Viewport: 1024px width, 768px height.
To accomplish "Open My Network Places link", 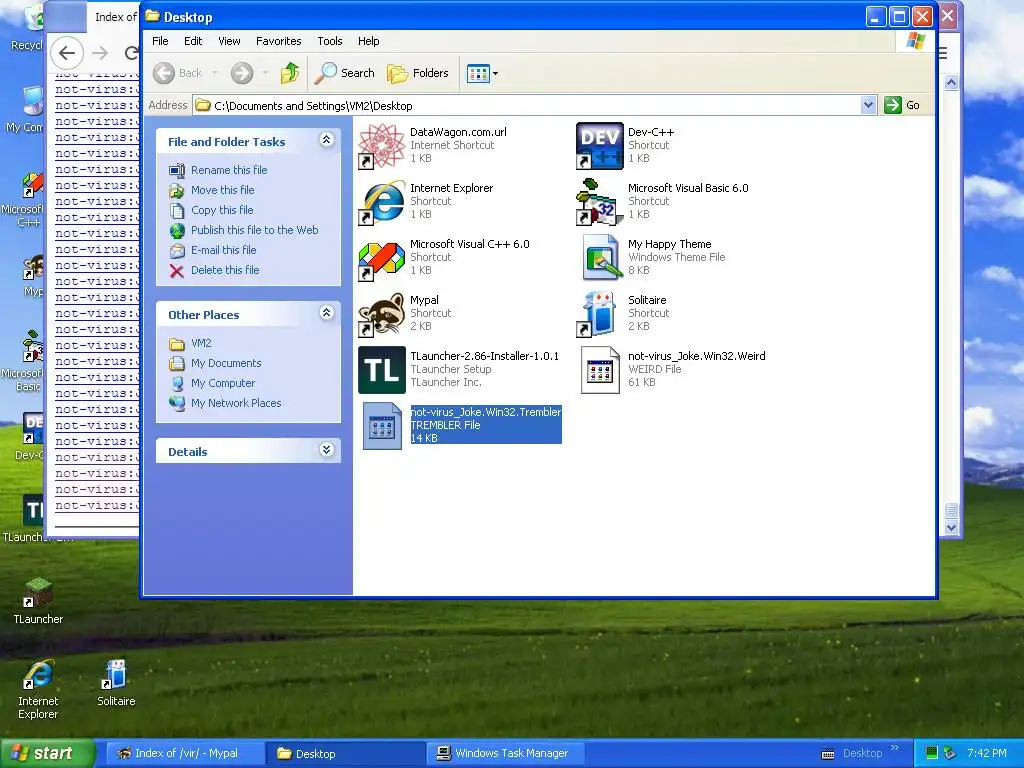I will point(236,404).
